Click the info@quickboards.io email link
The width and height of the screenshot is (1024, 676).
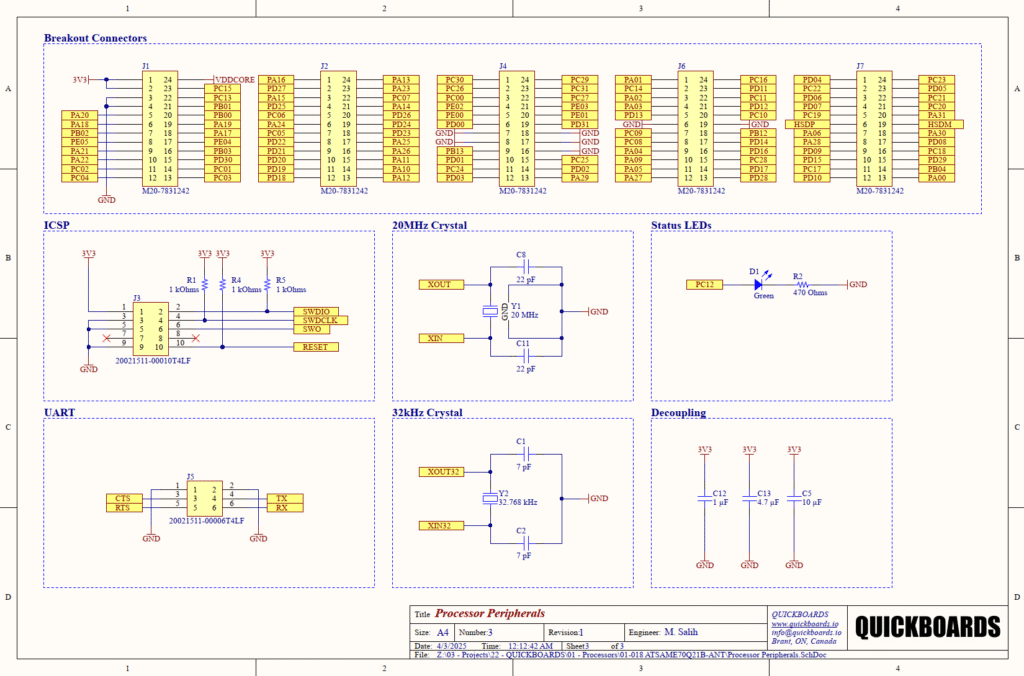[x=806, y=633]
